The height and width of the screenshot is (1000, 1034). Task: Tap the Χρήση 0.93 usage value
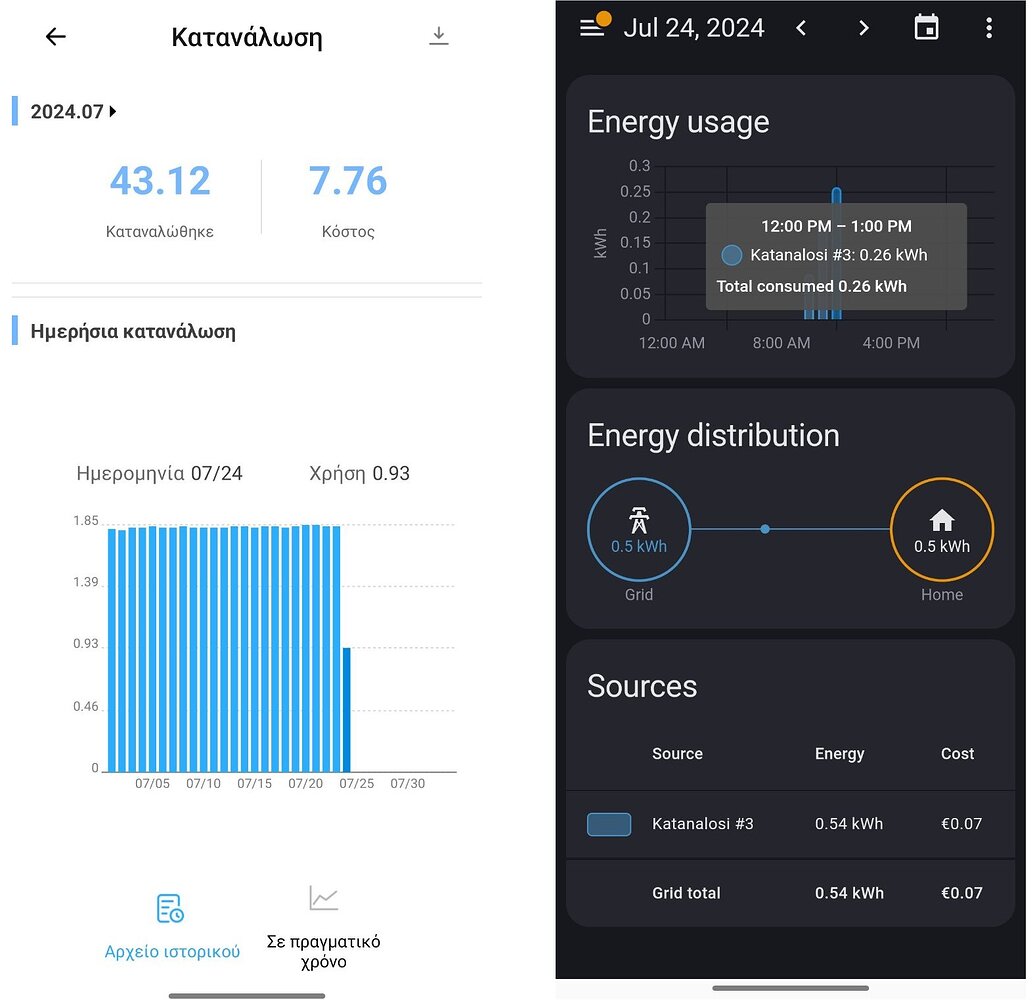click(359, 473)
